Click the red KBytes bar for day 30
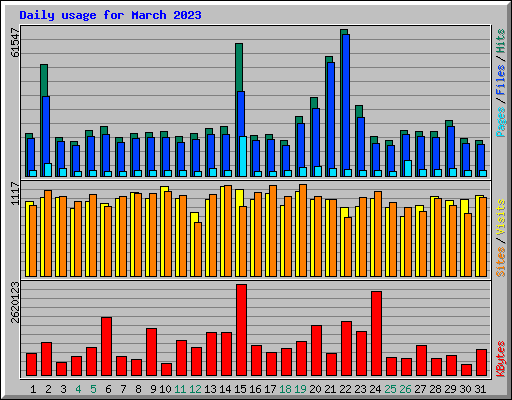512x400 pixels. [x=466, y=370]
